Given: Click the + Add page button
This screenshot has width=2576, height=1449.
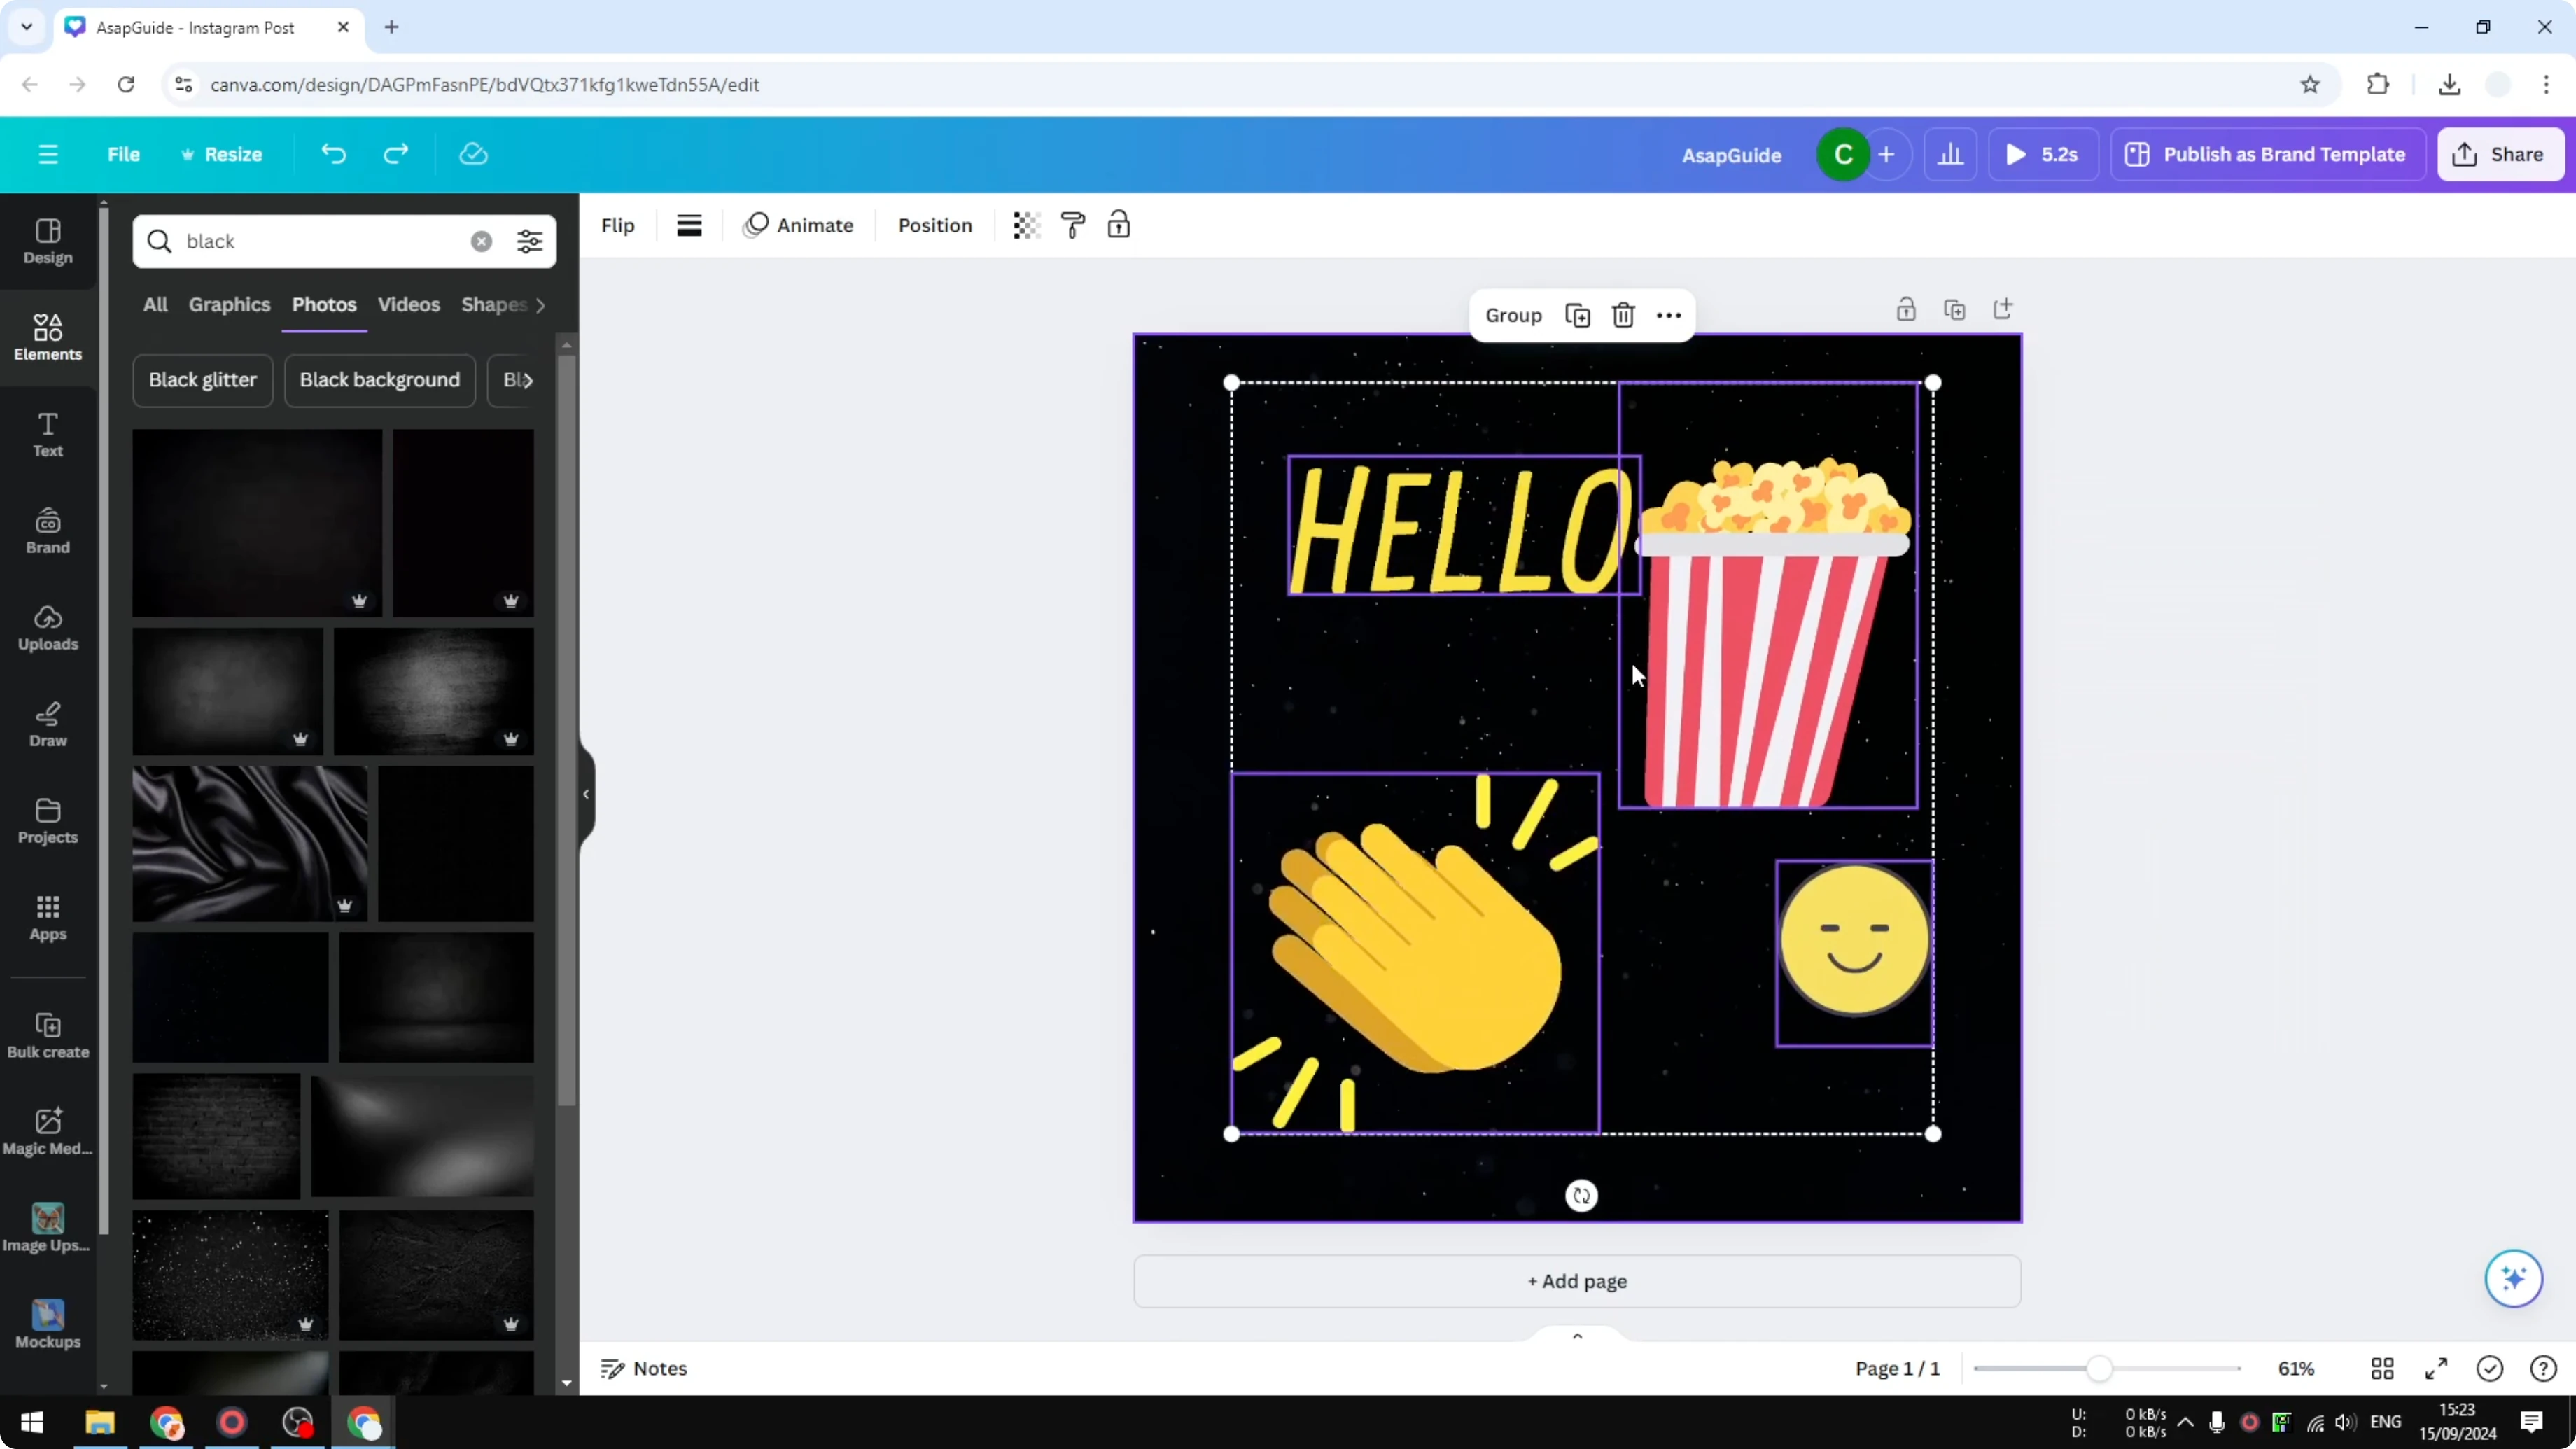Looking at the screenshot, I should pos(1577,1281).
